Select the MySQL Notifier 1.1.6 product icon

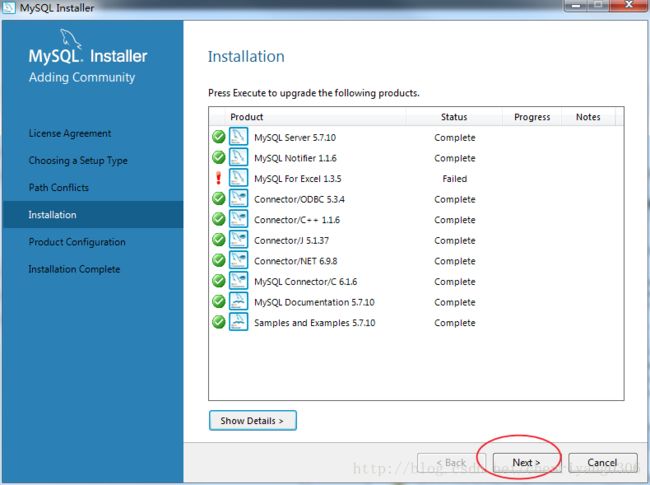(x=238, y=157)
